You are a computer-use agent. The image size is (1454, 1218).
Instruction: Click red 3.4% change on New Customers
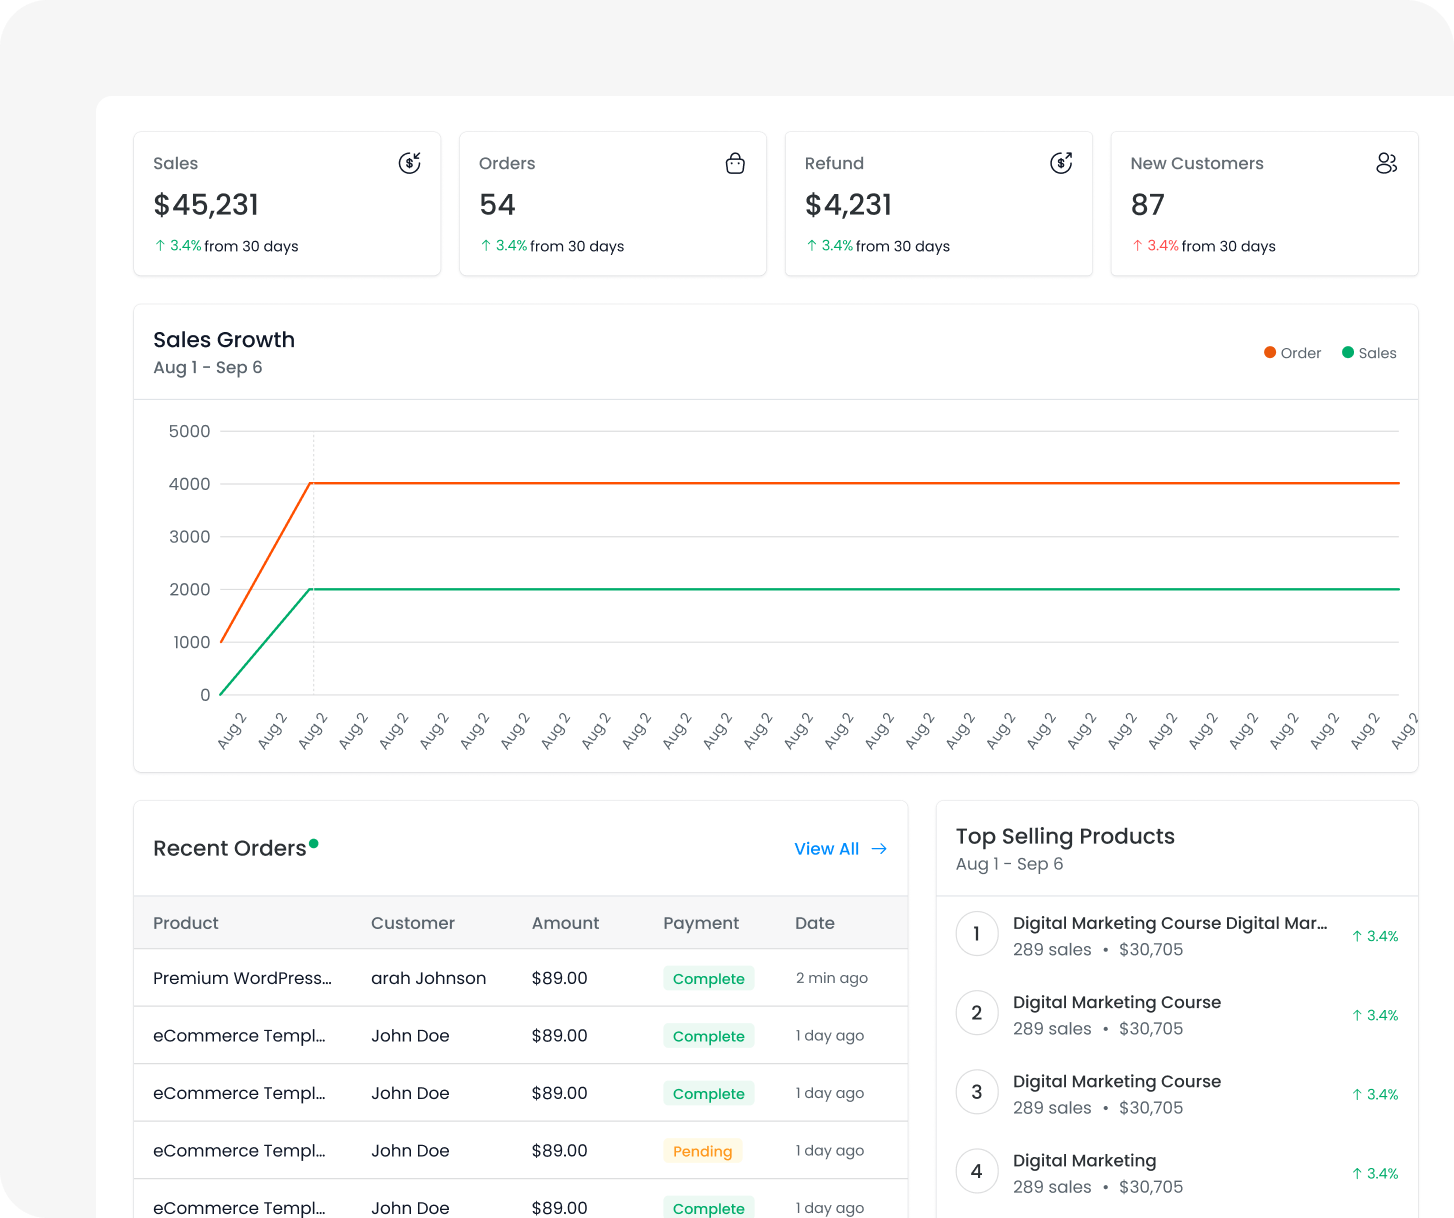click(x=1155, y=246)
